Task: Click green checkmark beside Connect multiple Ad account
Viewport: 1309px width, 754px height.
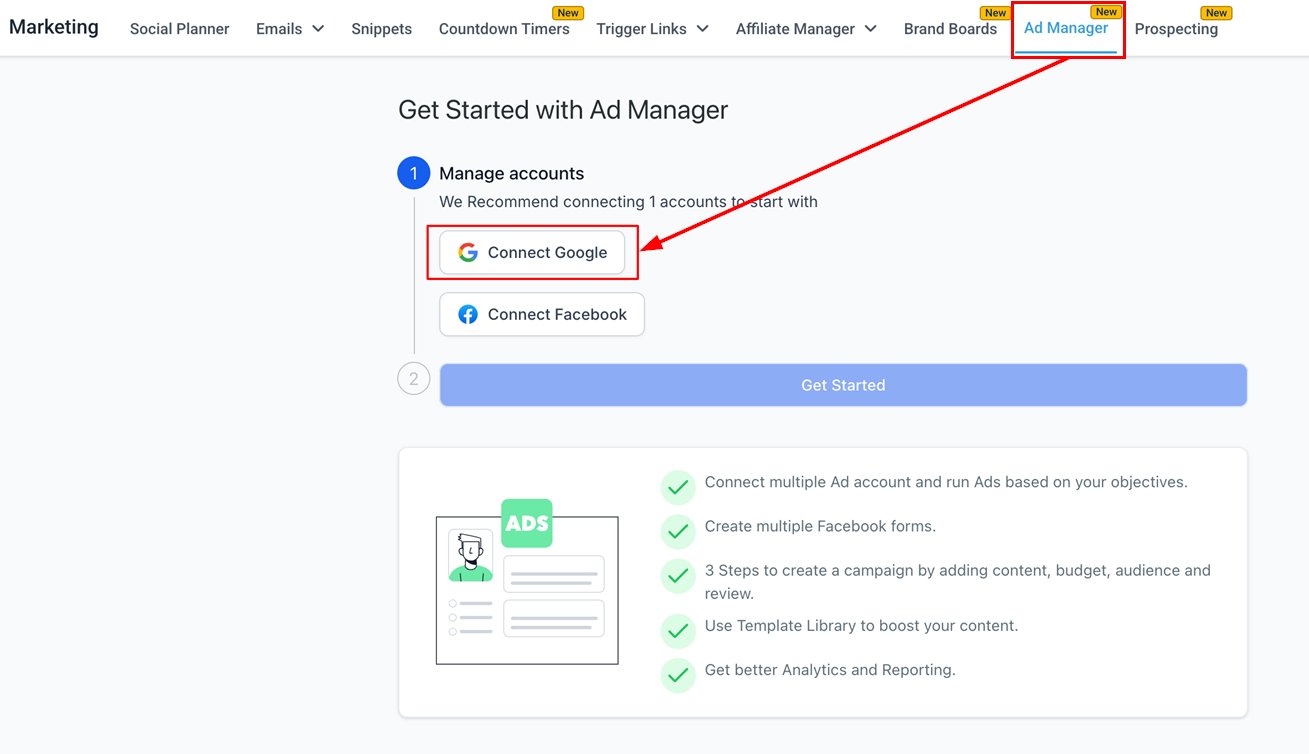Action: 678,487
